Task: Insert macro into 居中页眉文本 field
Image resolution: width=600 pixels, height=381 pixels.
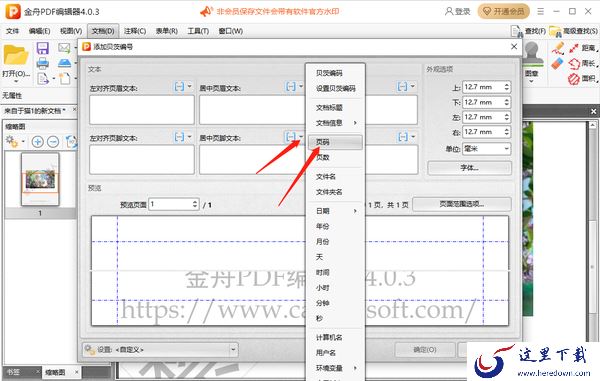Action: 291,87
